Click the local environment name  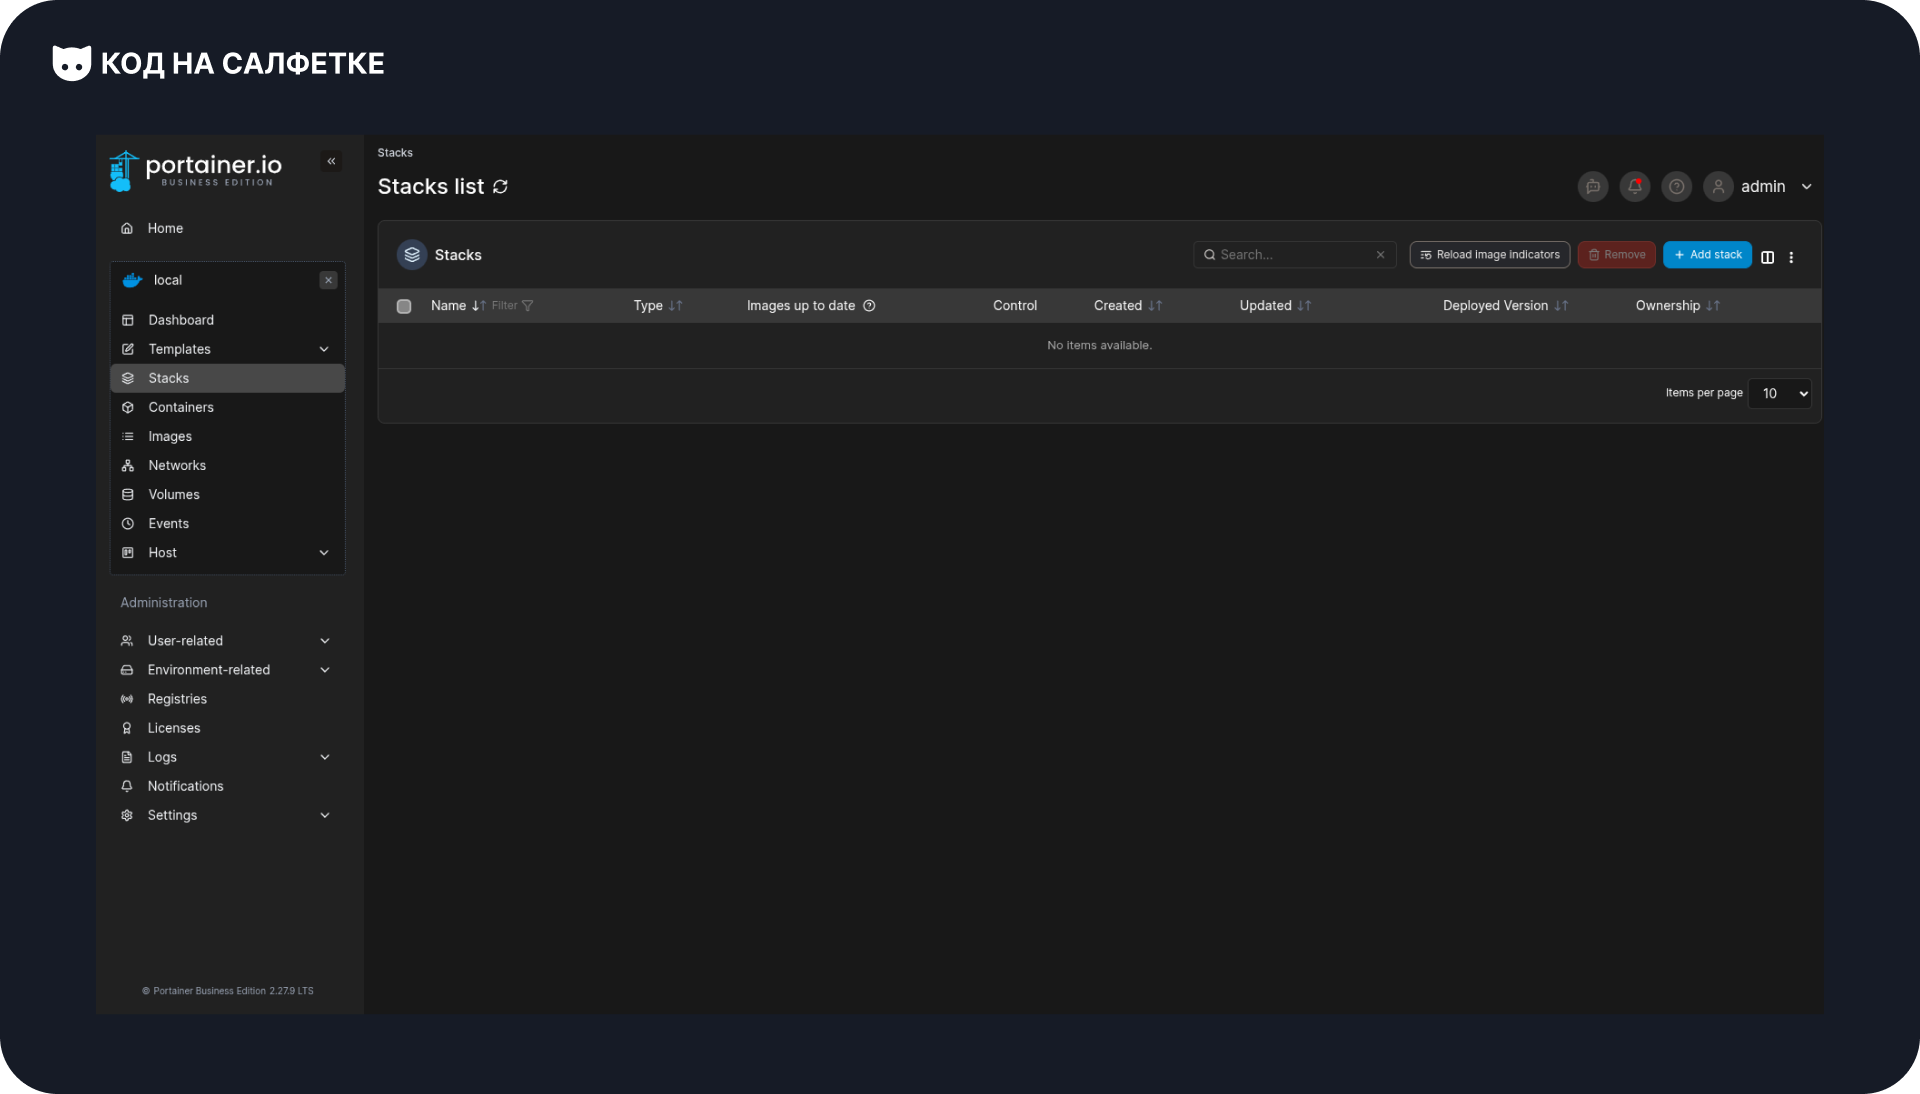point(168,280)
